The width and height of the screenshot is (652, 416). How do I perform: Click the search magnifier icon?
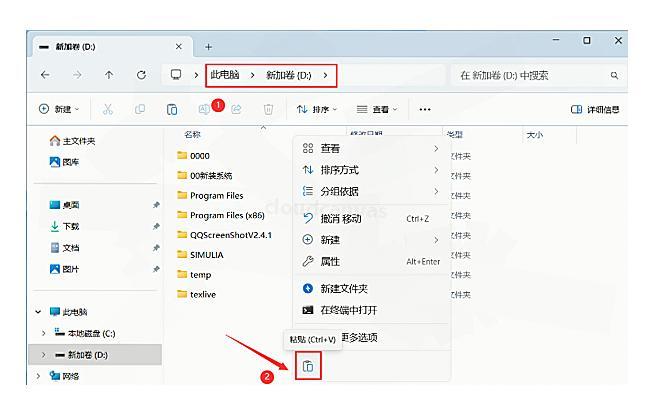[x=614, y=75]
